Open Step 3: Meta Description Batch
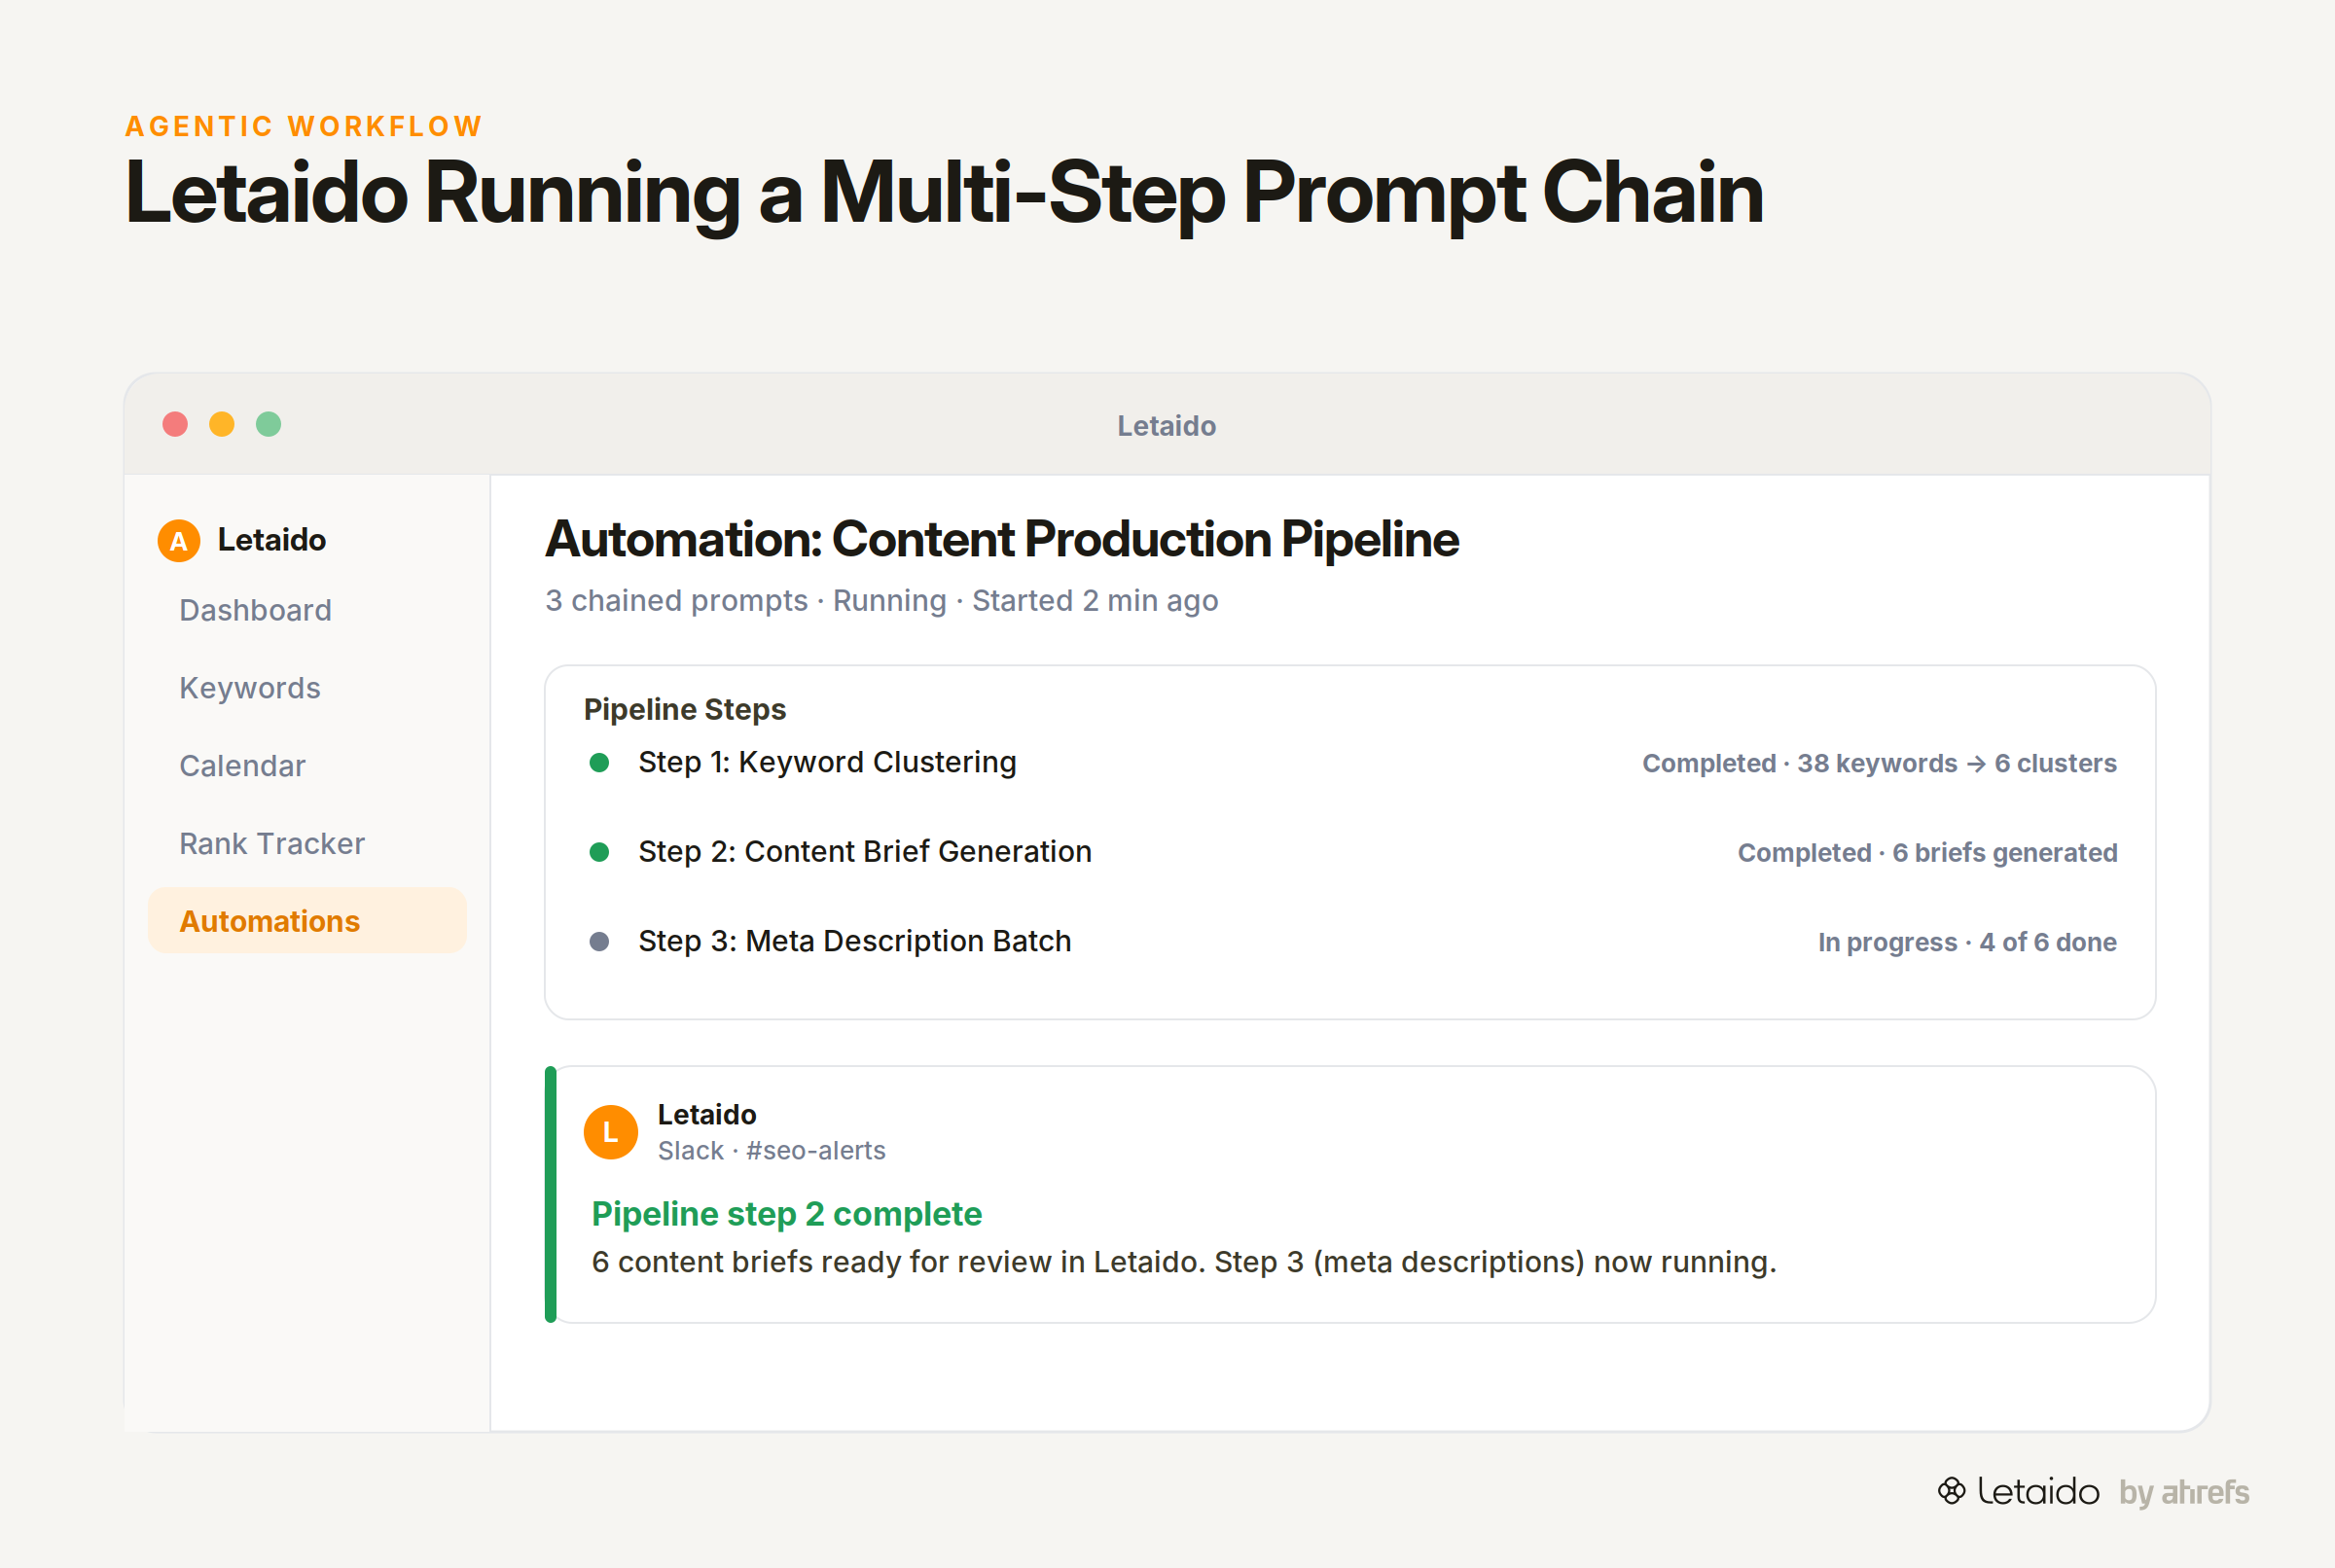 click(x=1350, y=942)
